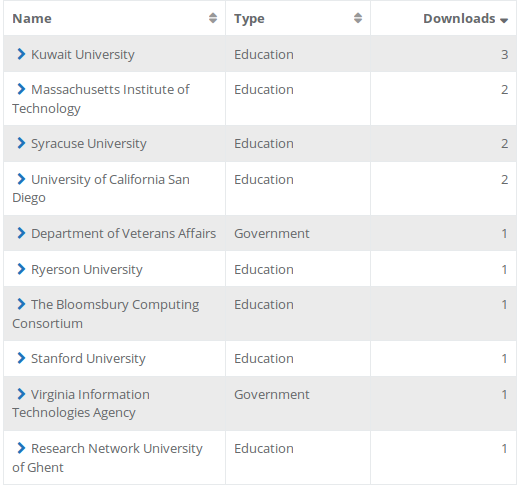Viewport: 519px width, 487px height.
Task: Expand the Stanford University row chevron
Action: click(x=21, y=358)
